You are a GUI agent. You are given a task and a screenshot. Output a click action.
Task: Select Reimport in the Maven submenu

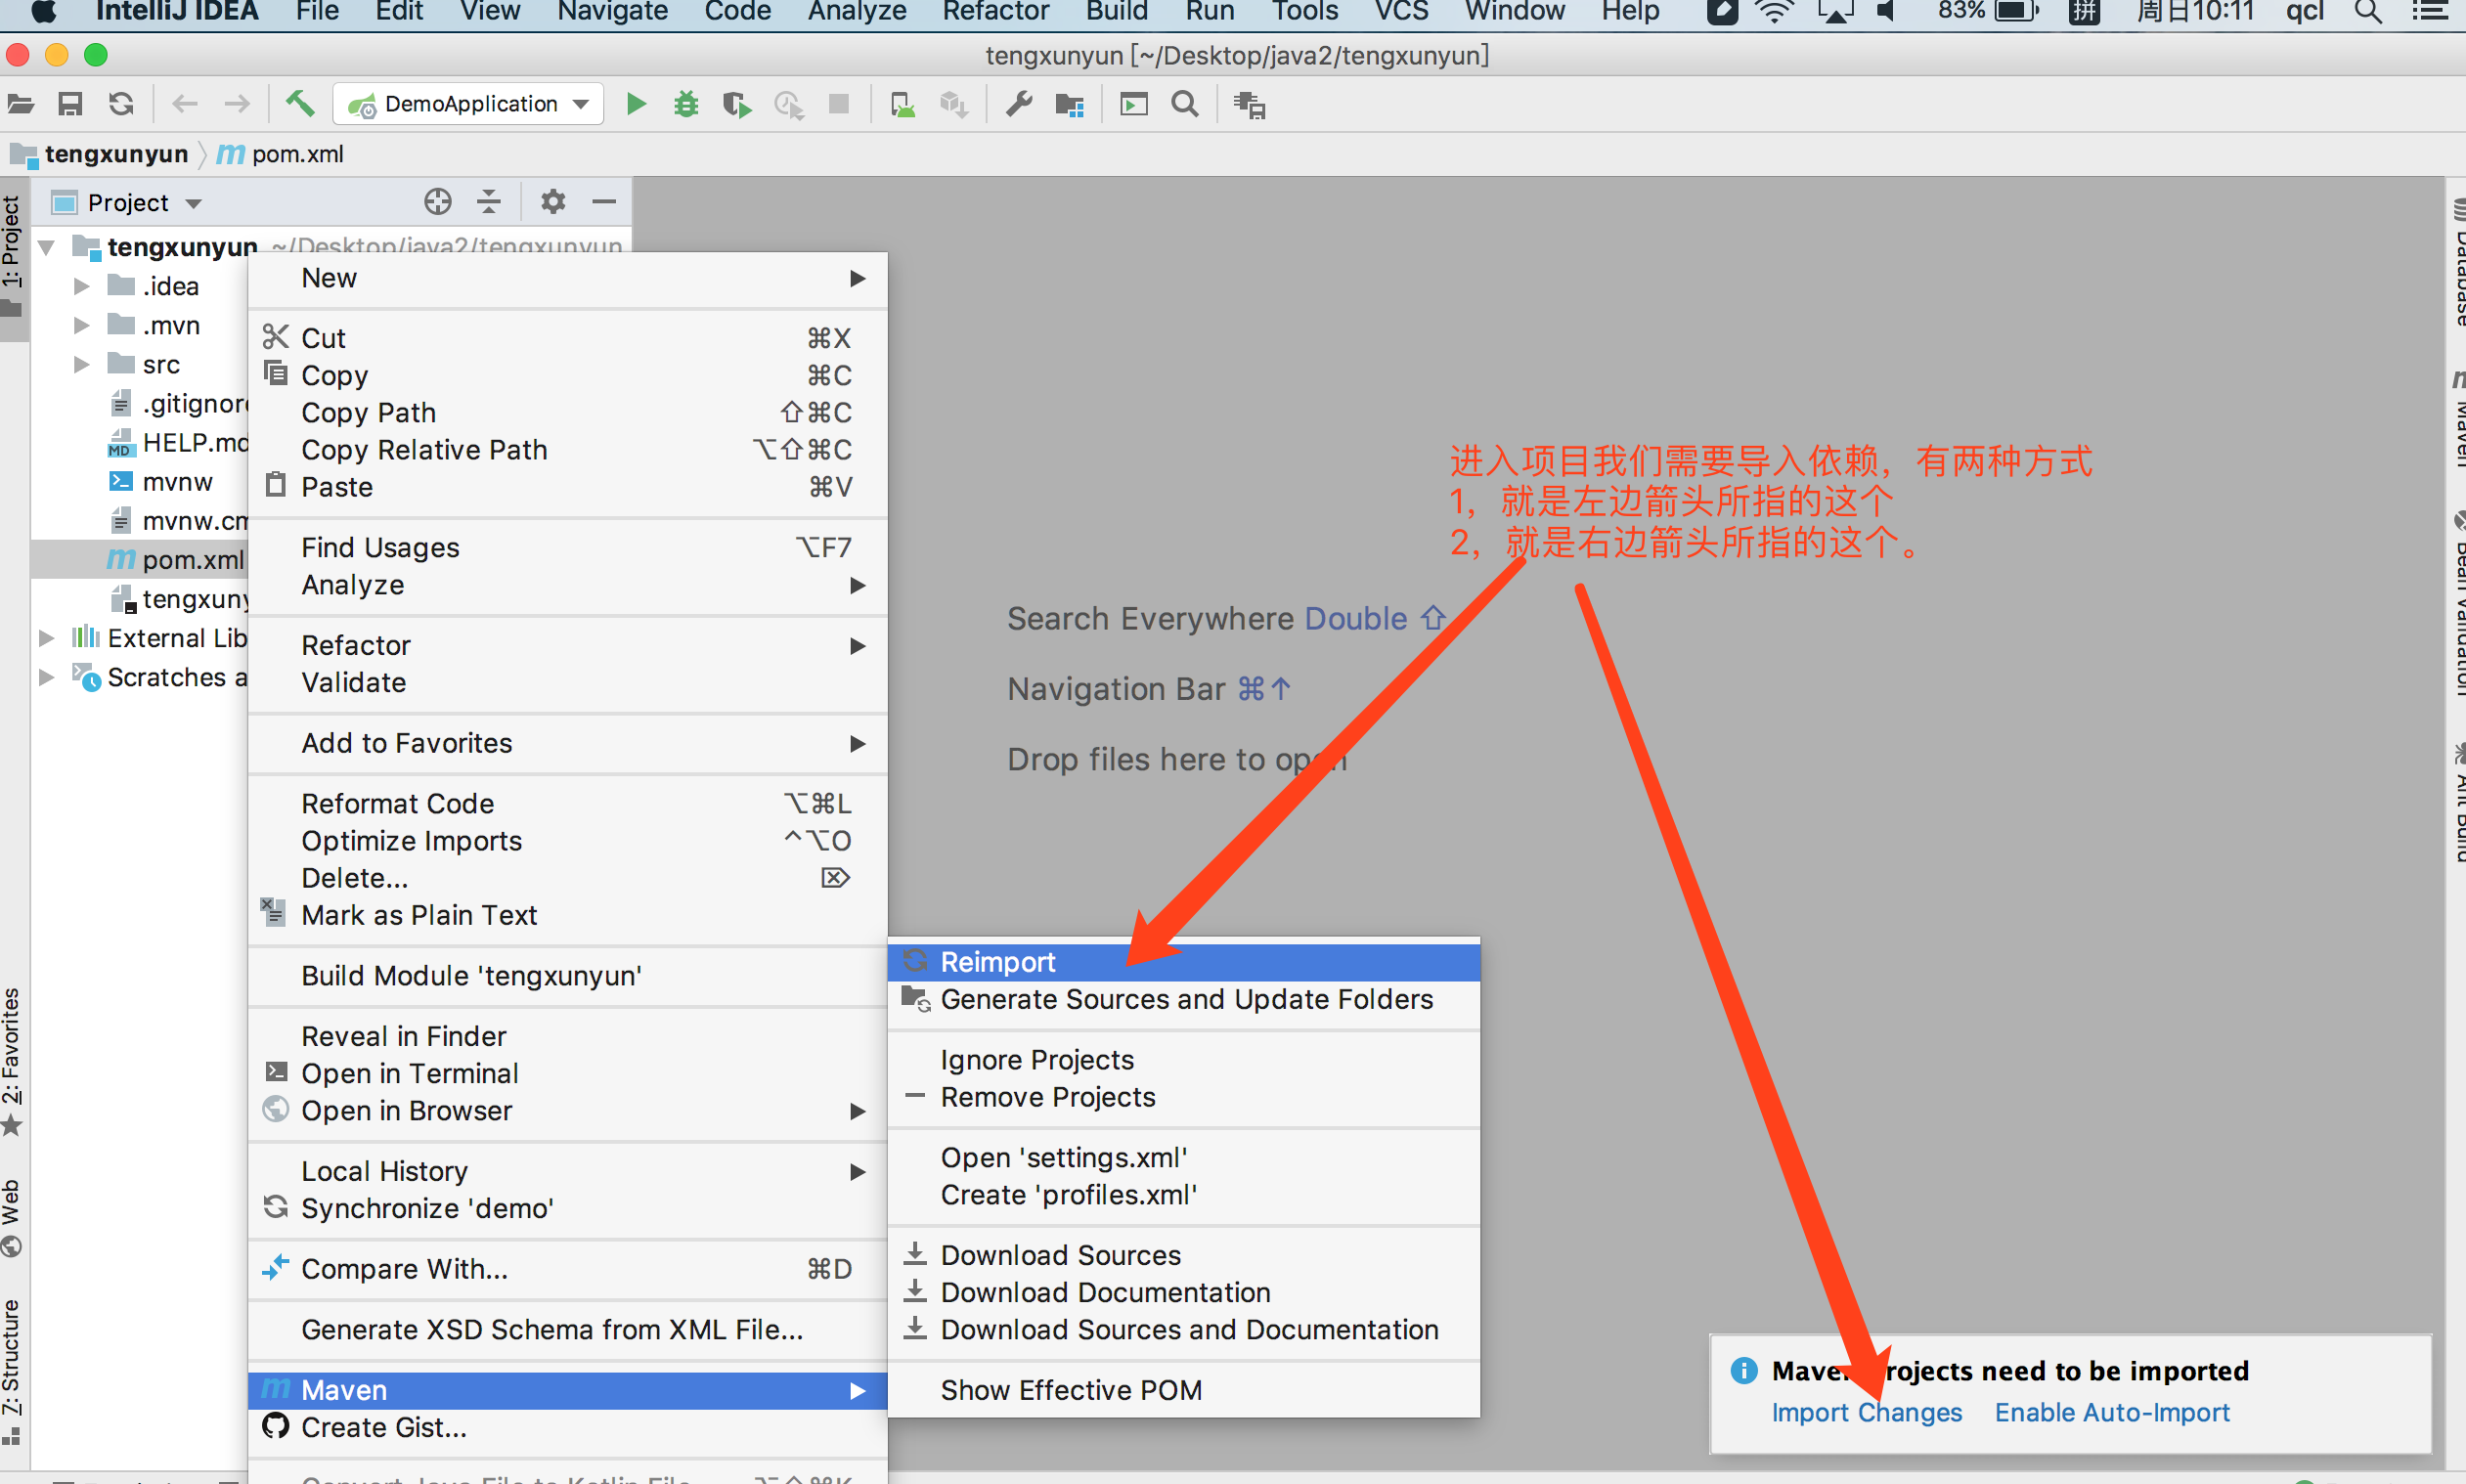coord(997,962)
